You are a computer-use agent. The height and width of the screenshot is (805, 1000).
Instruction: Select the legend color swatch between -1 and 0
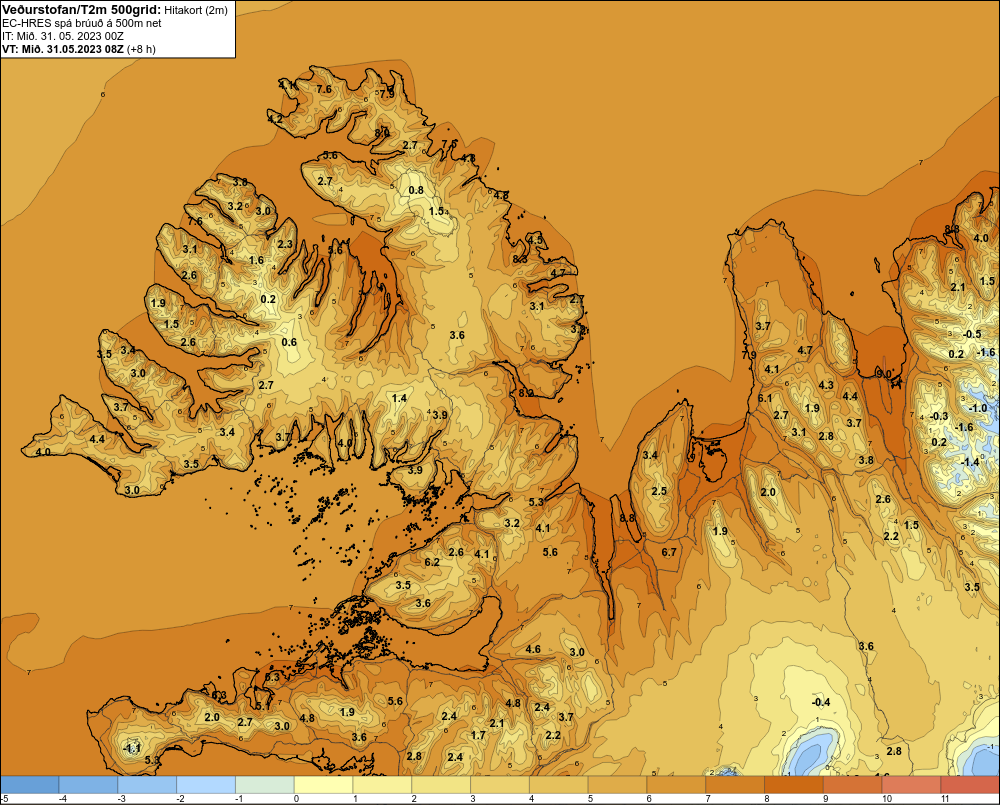pos(265,785)
